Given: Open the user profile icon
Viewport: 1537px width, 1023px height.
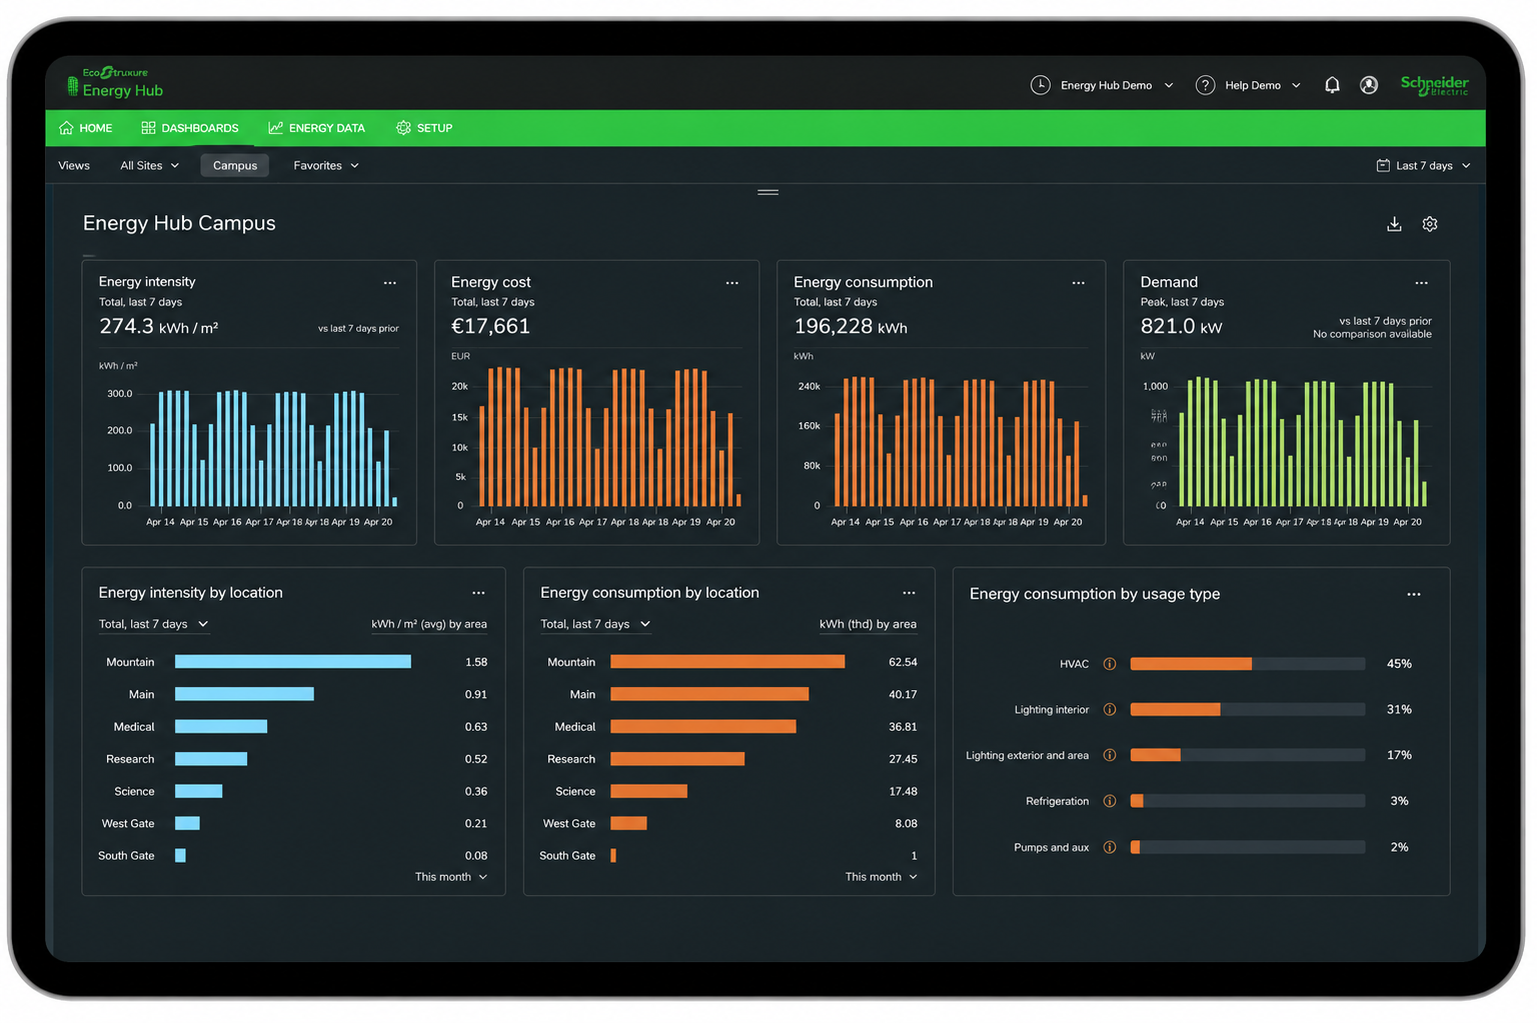Looking at the screenshot, I should coord(1369,86).
